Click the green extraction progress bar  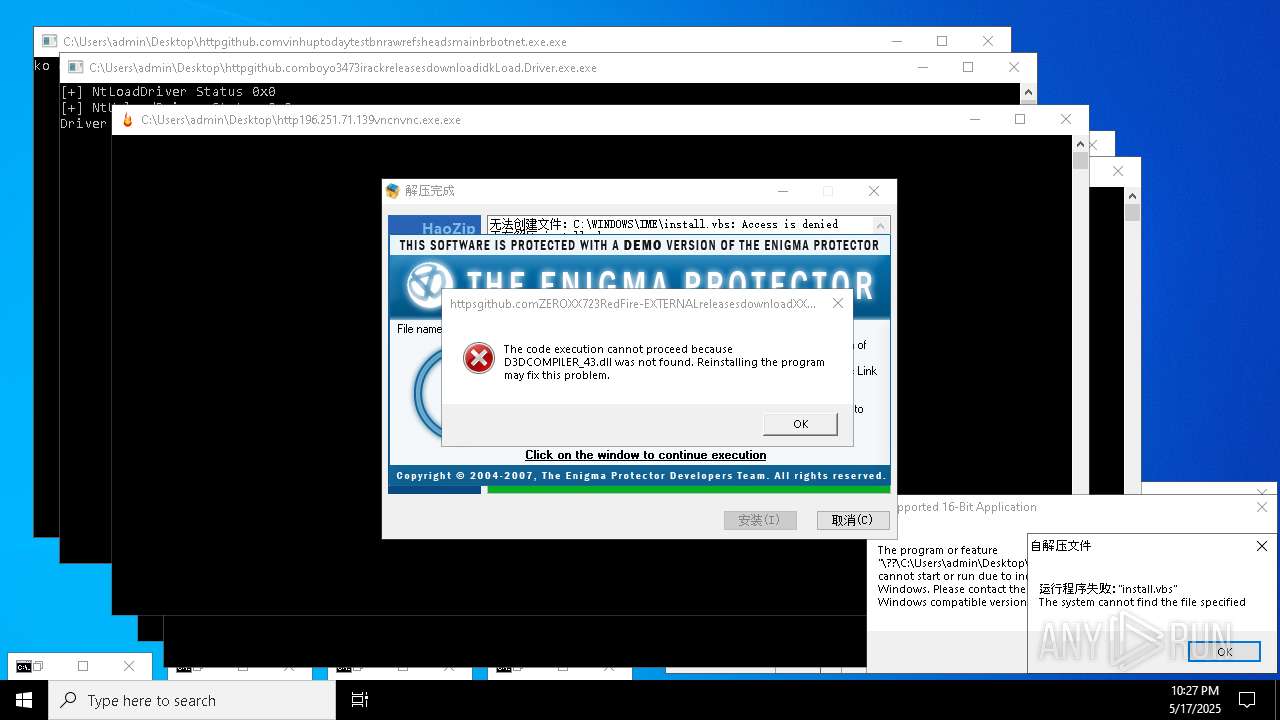tap(688, 489)
